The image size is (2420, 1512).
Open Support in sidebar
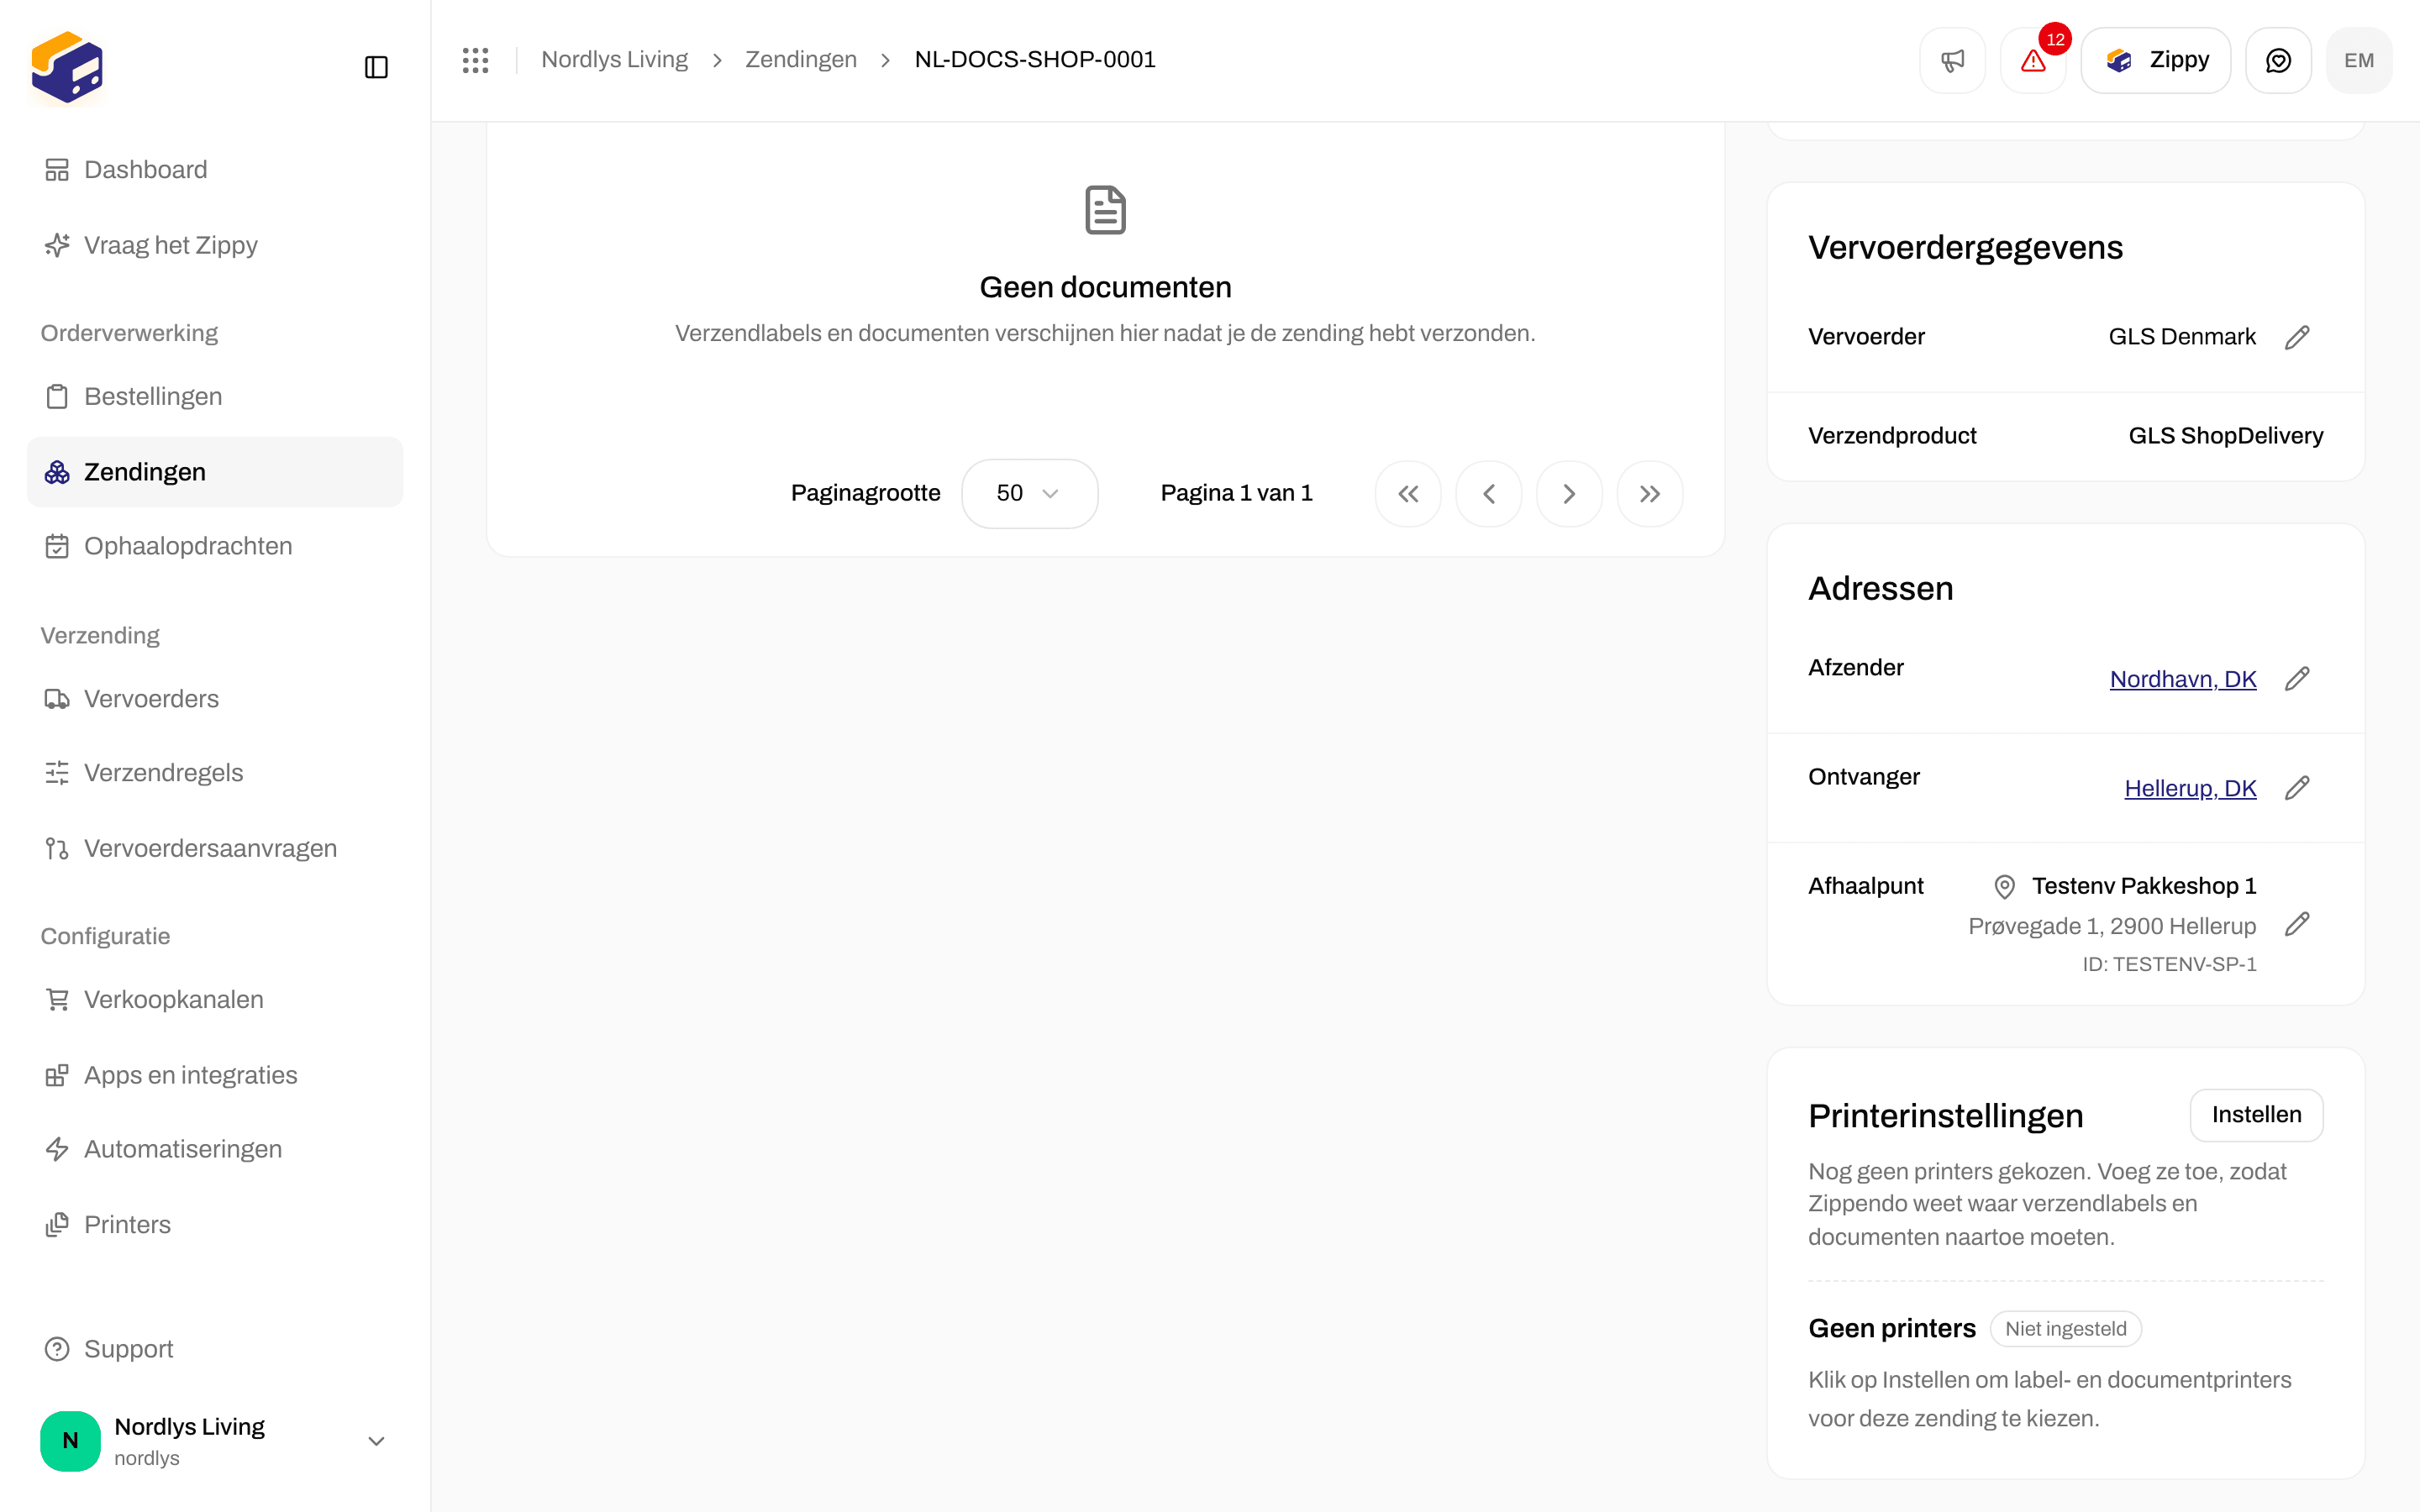[215, 1349]
